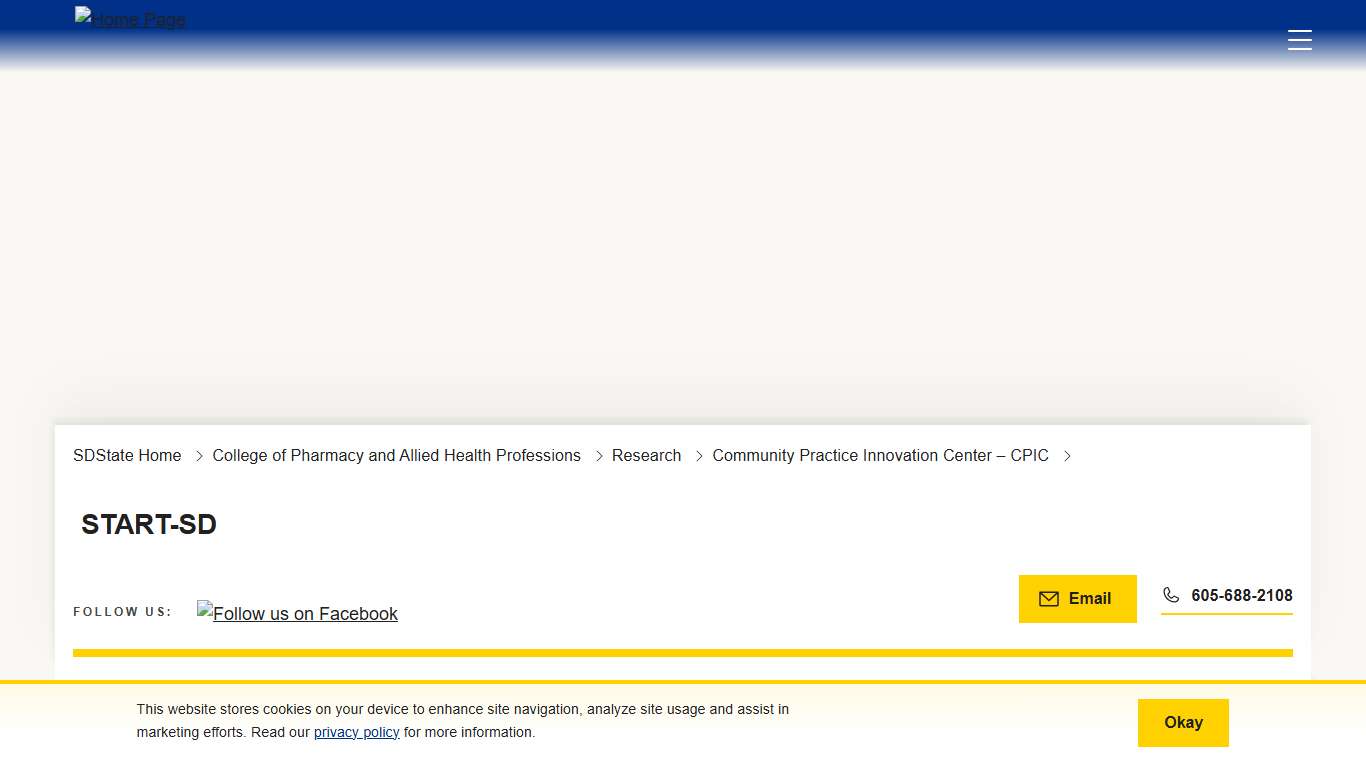Click the chevron after SDState Home

(x=199, y=456)
